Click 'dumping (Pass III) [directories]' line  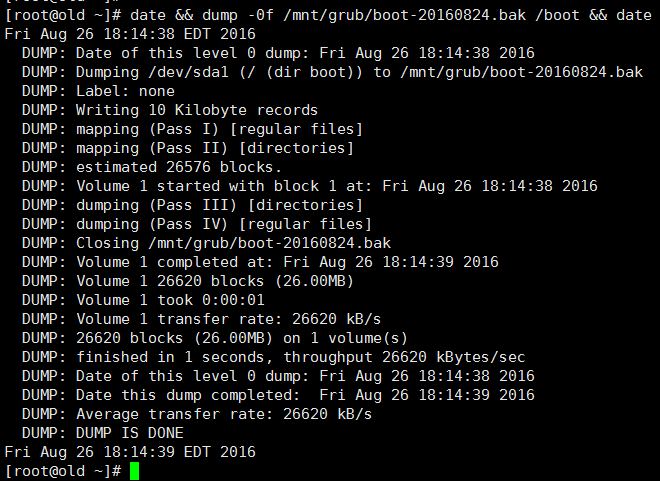(x=192, y=205)
